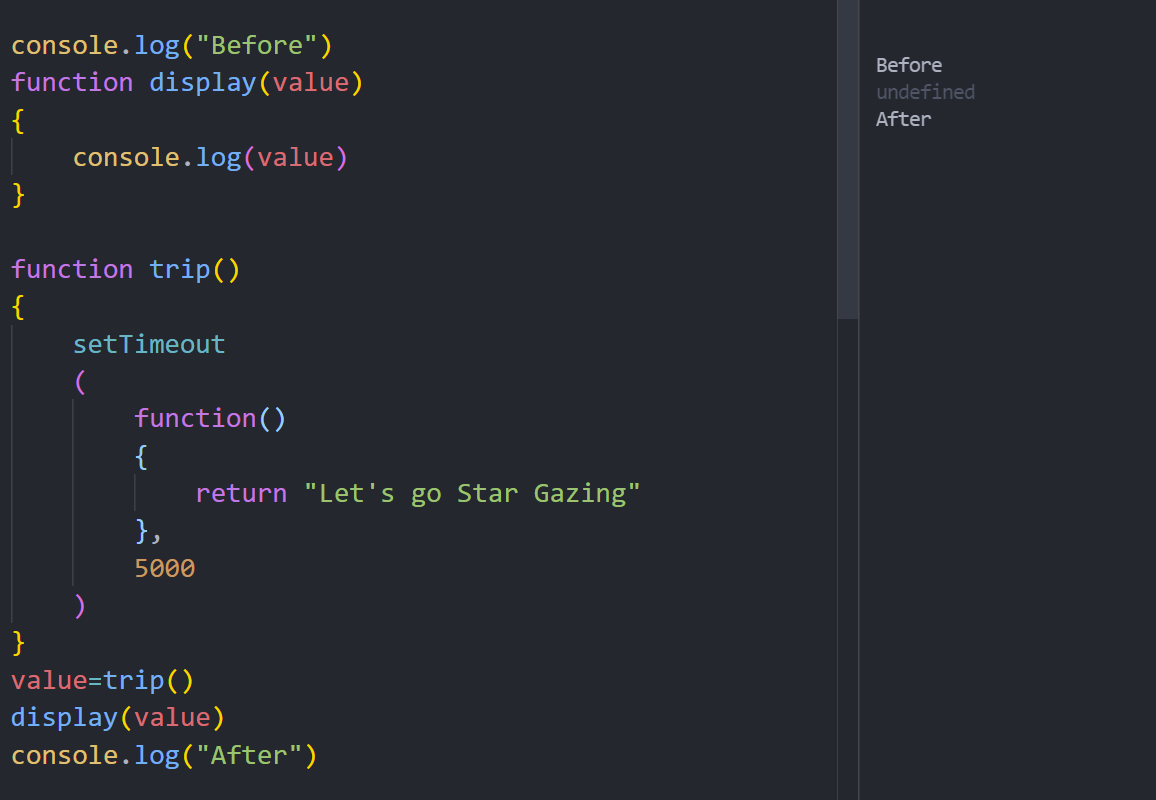Place cursor on console.log(value) line
The height and width of the screenshot is (800, 1156).
coord(209,157)
